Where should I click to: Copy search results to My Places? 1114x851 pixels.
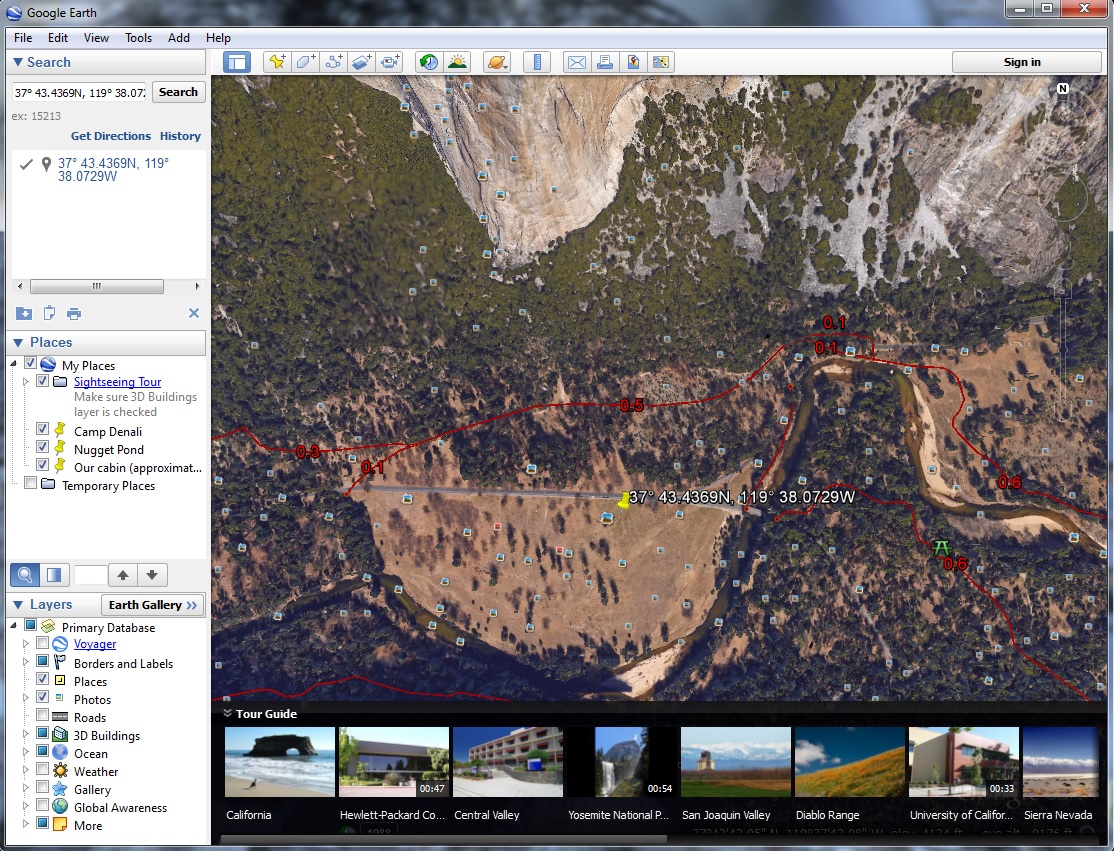pos(23,313)
